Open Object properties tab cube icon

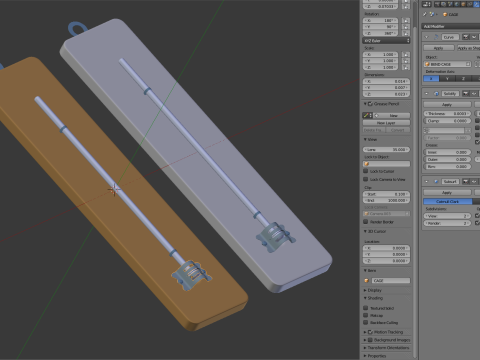pyautogui.click(x=463, y=4)
